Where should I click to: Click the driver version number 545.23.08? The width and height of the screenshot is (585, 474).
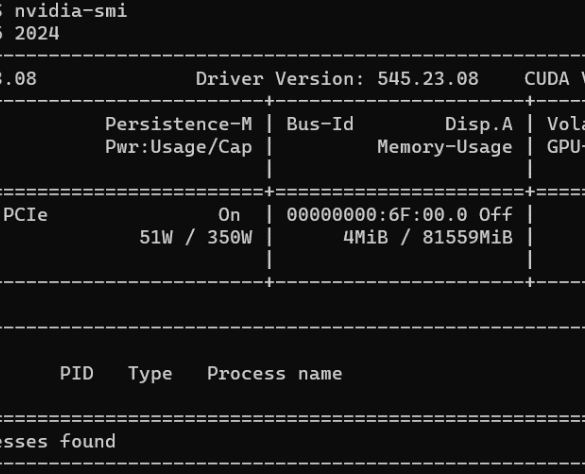click(x=428, y=79)
